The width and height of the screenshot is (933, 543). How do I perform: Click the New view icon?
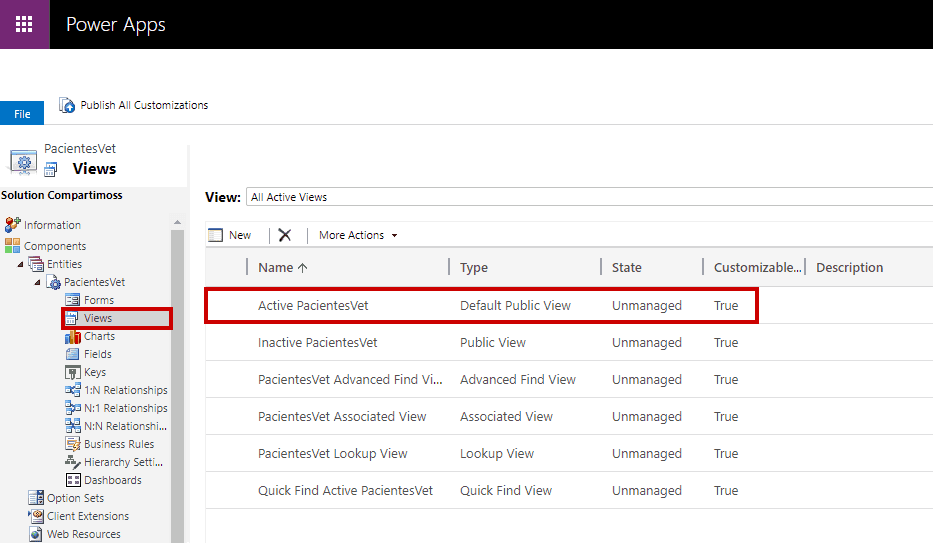[x=215, y=236]
